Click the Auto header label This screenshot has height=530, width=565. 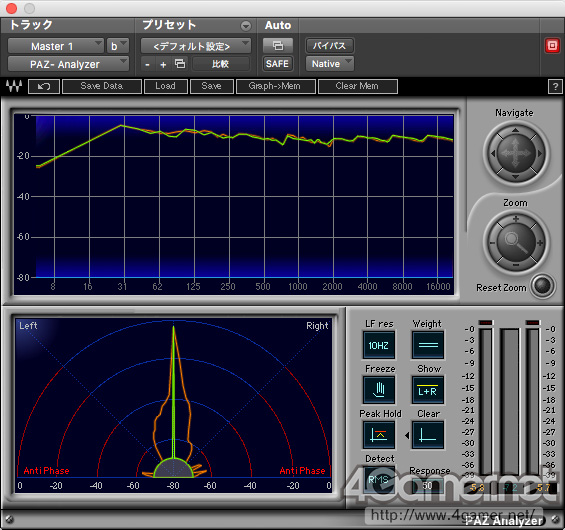(278, 25)
